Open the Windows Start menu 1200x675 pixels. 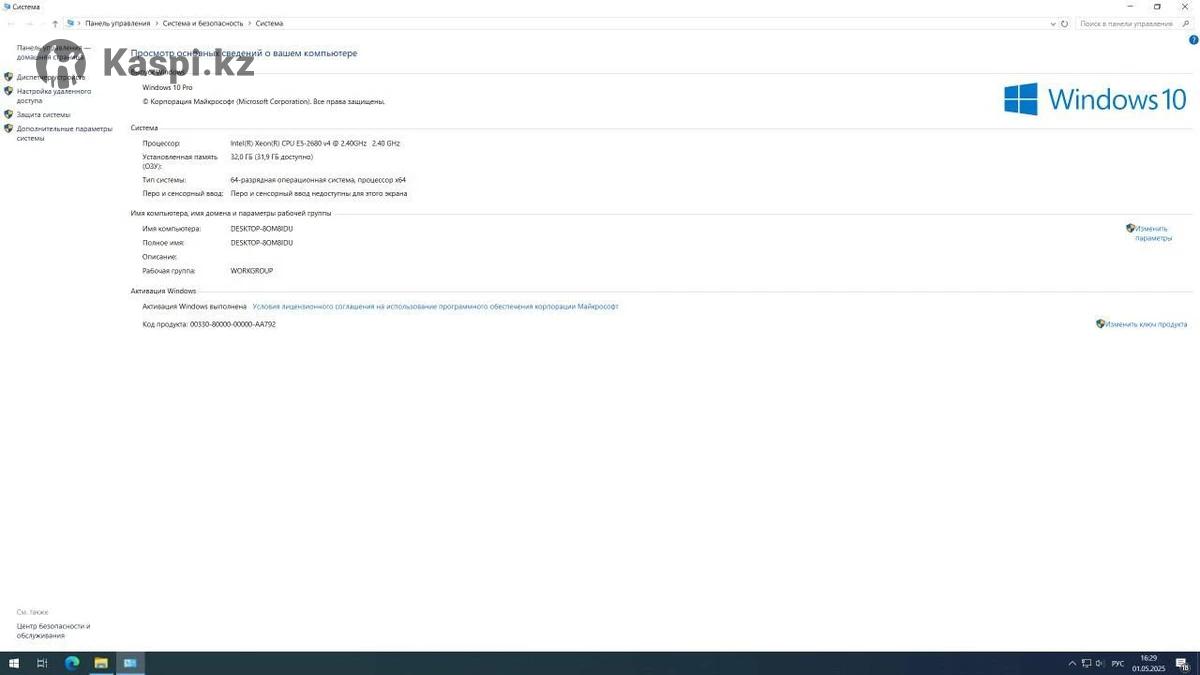14,663
